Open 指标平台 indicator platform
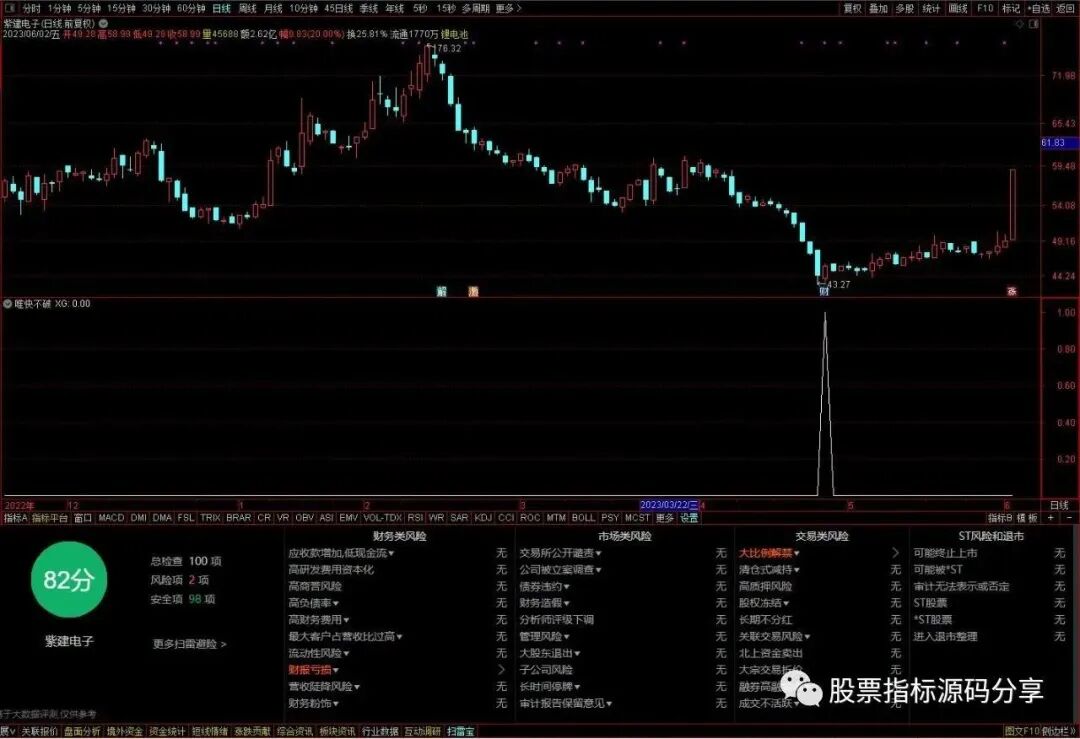Image resolution: width=1080 pixels, height=739 pixels. coord(50,518)
